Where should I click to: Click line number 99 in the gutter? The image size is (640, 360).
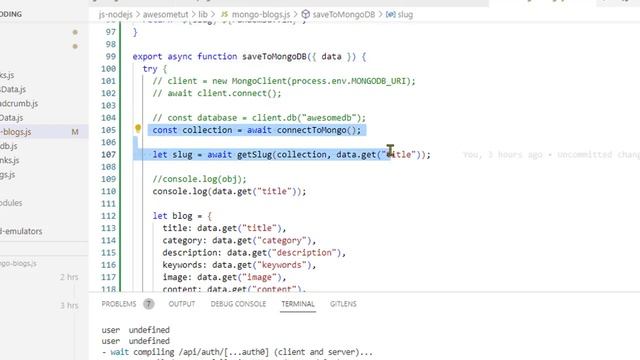click(x=111, y=57)
